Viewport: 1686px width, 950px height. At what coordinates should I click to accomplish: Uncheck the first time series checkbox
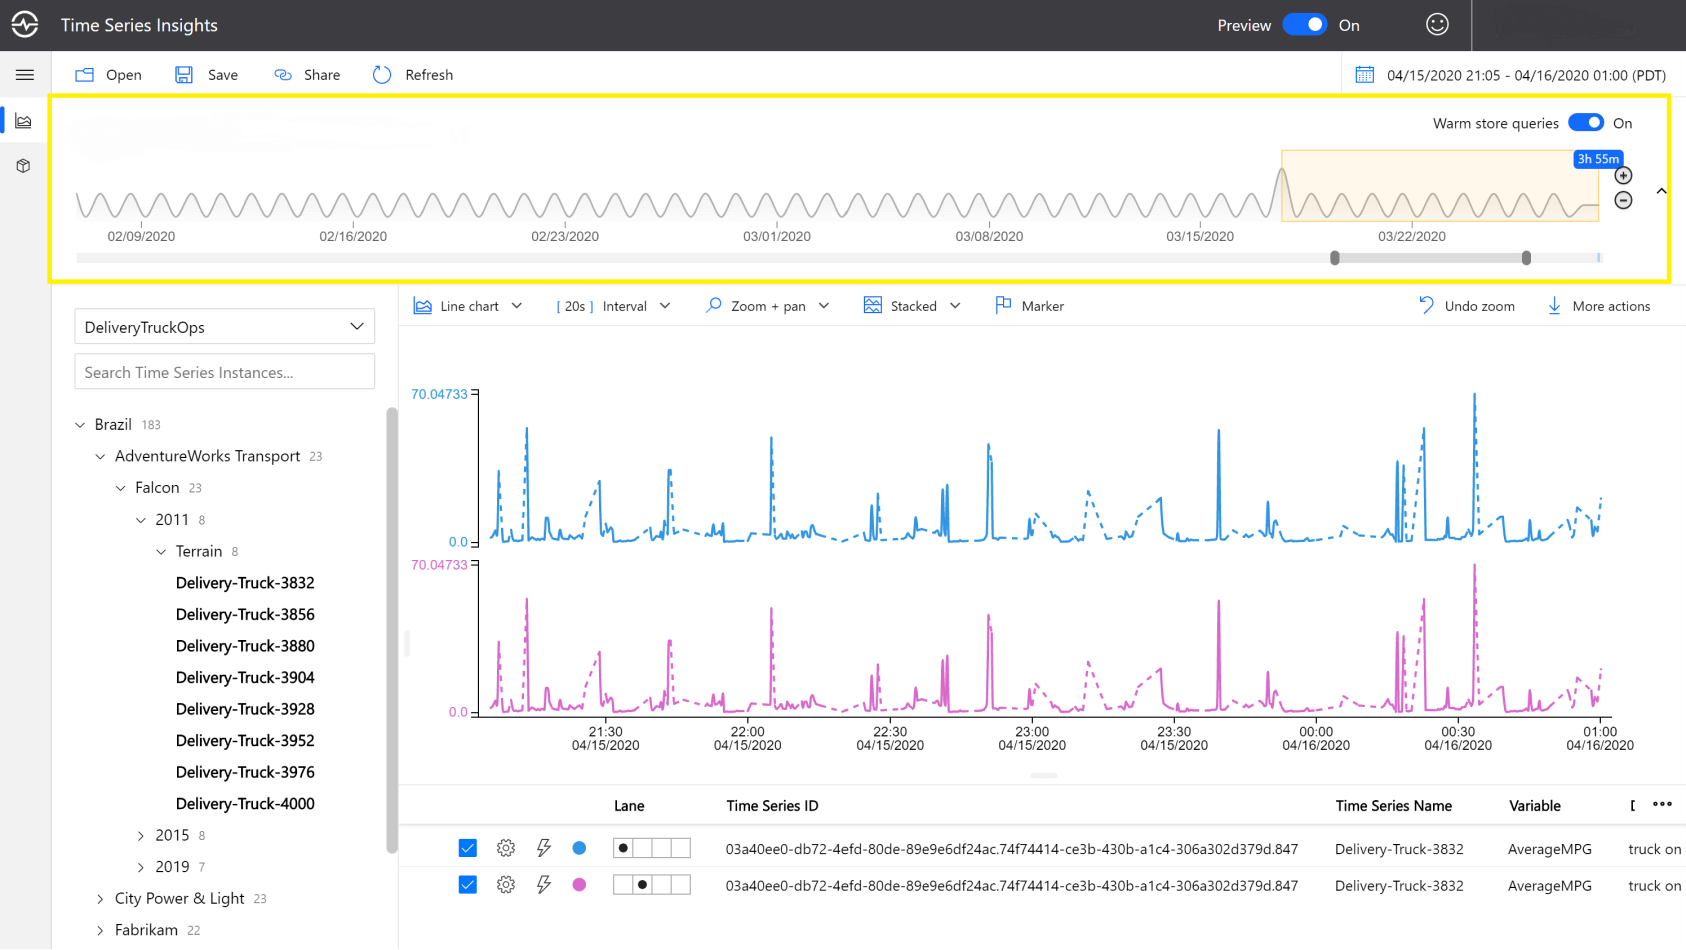pos(467,848)
